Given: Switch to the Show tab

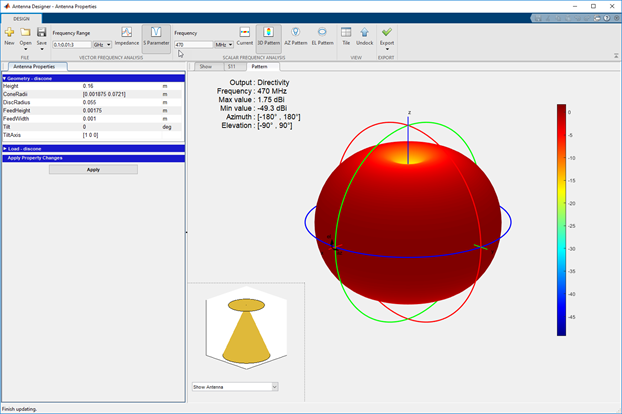Looking at the screenshot, I should point(205,67).
